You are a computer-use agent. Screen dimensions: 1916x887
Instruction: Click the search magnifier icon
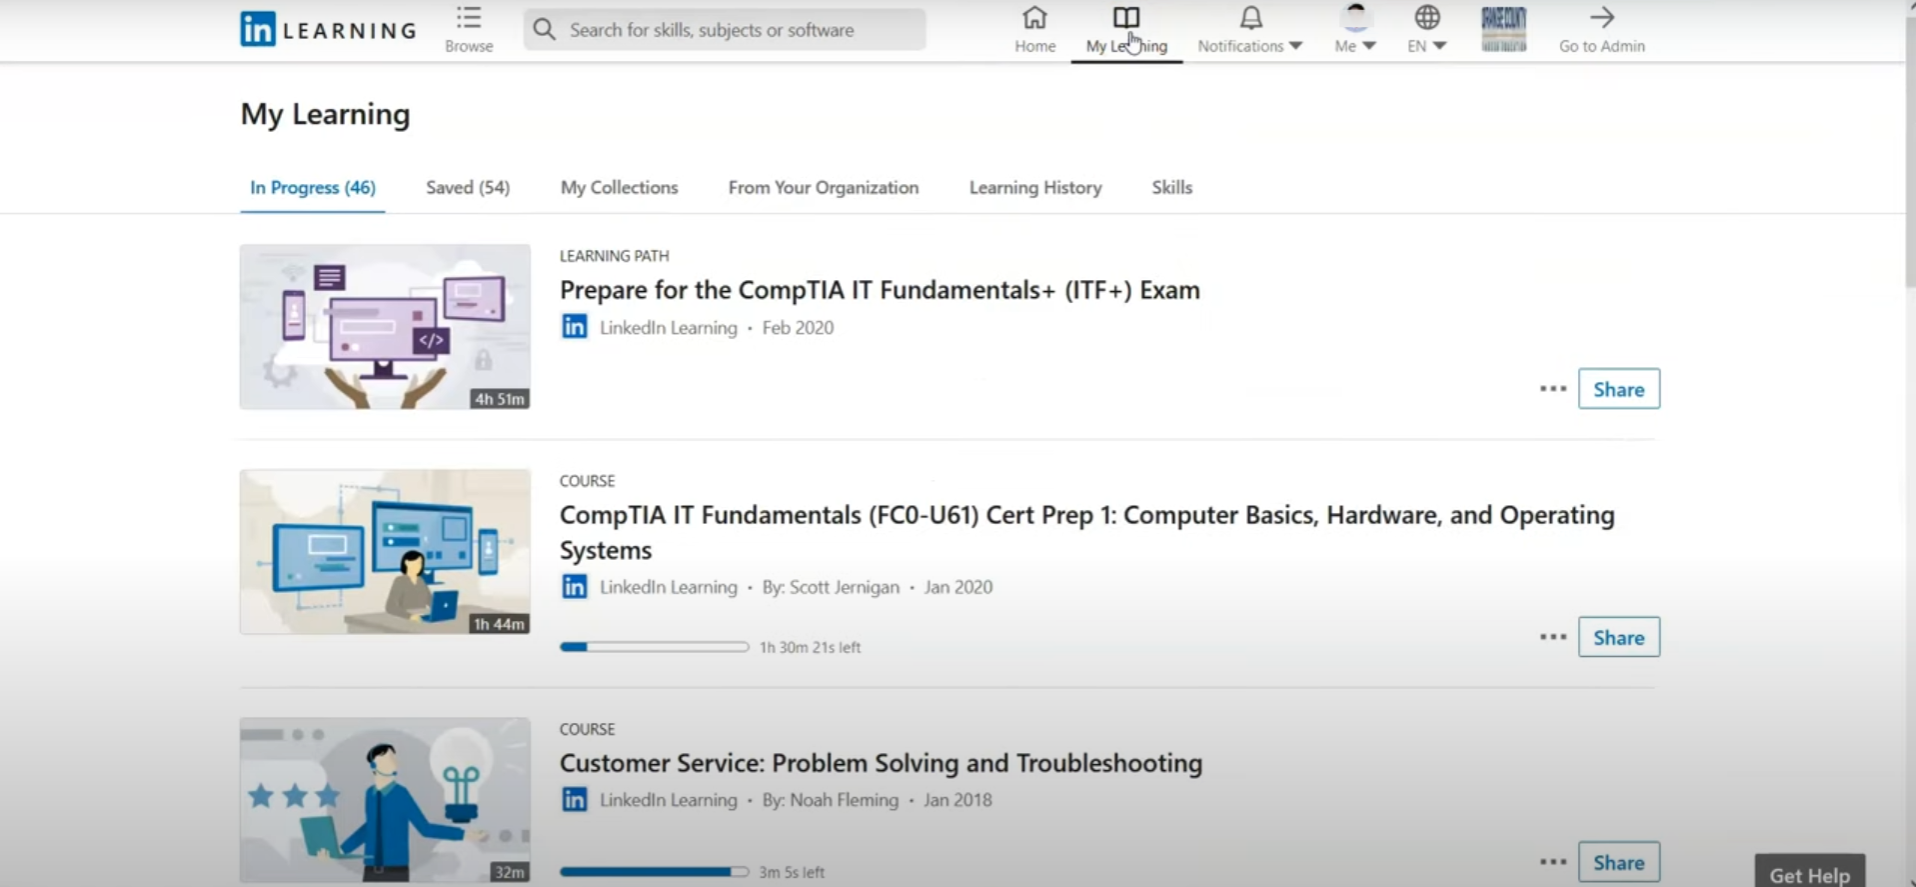[x=544, y=29]
